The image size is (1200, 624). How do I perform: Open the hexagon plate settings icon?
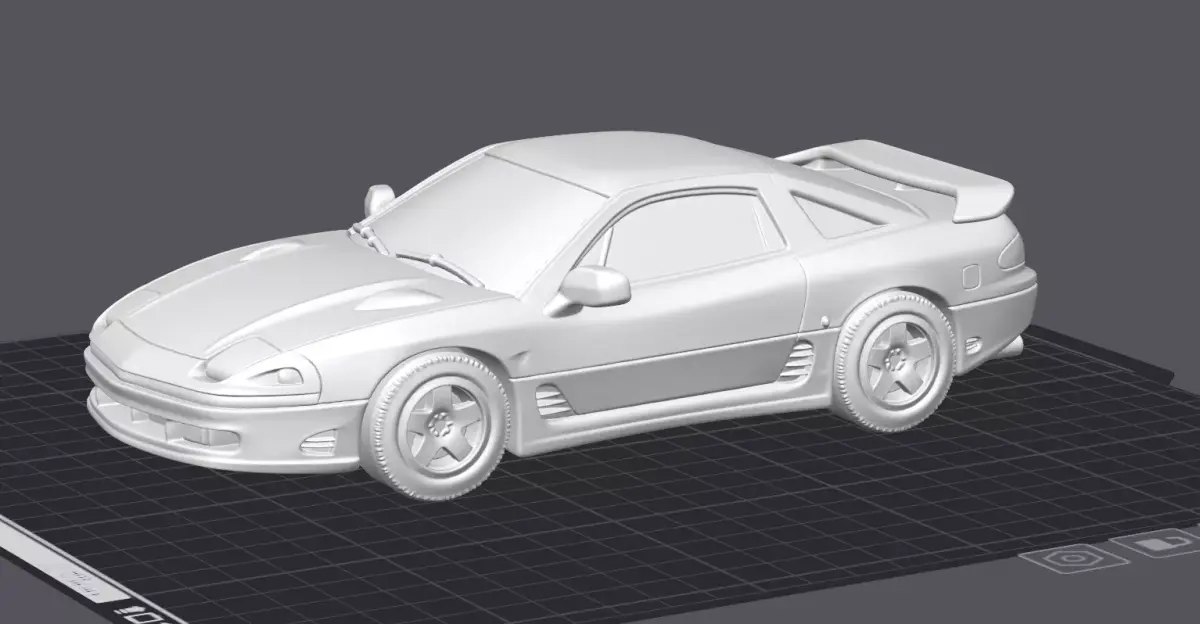[x=1076, y=559]
